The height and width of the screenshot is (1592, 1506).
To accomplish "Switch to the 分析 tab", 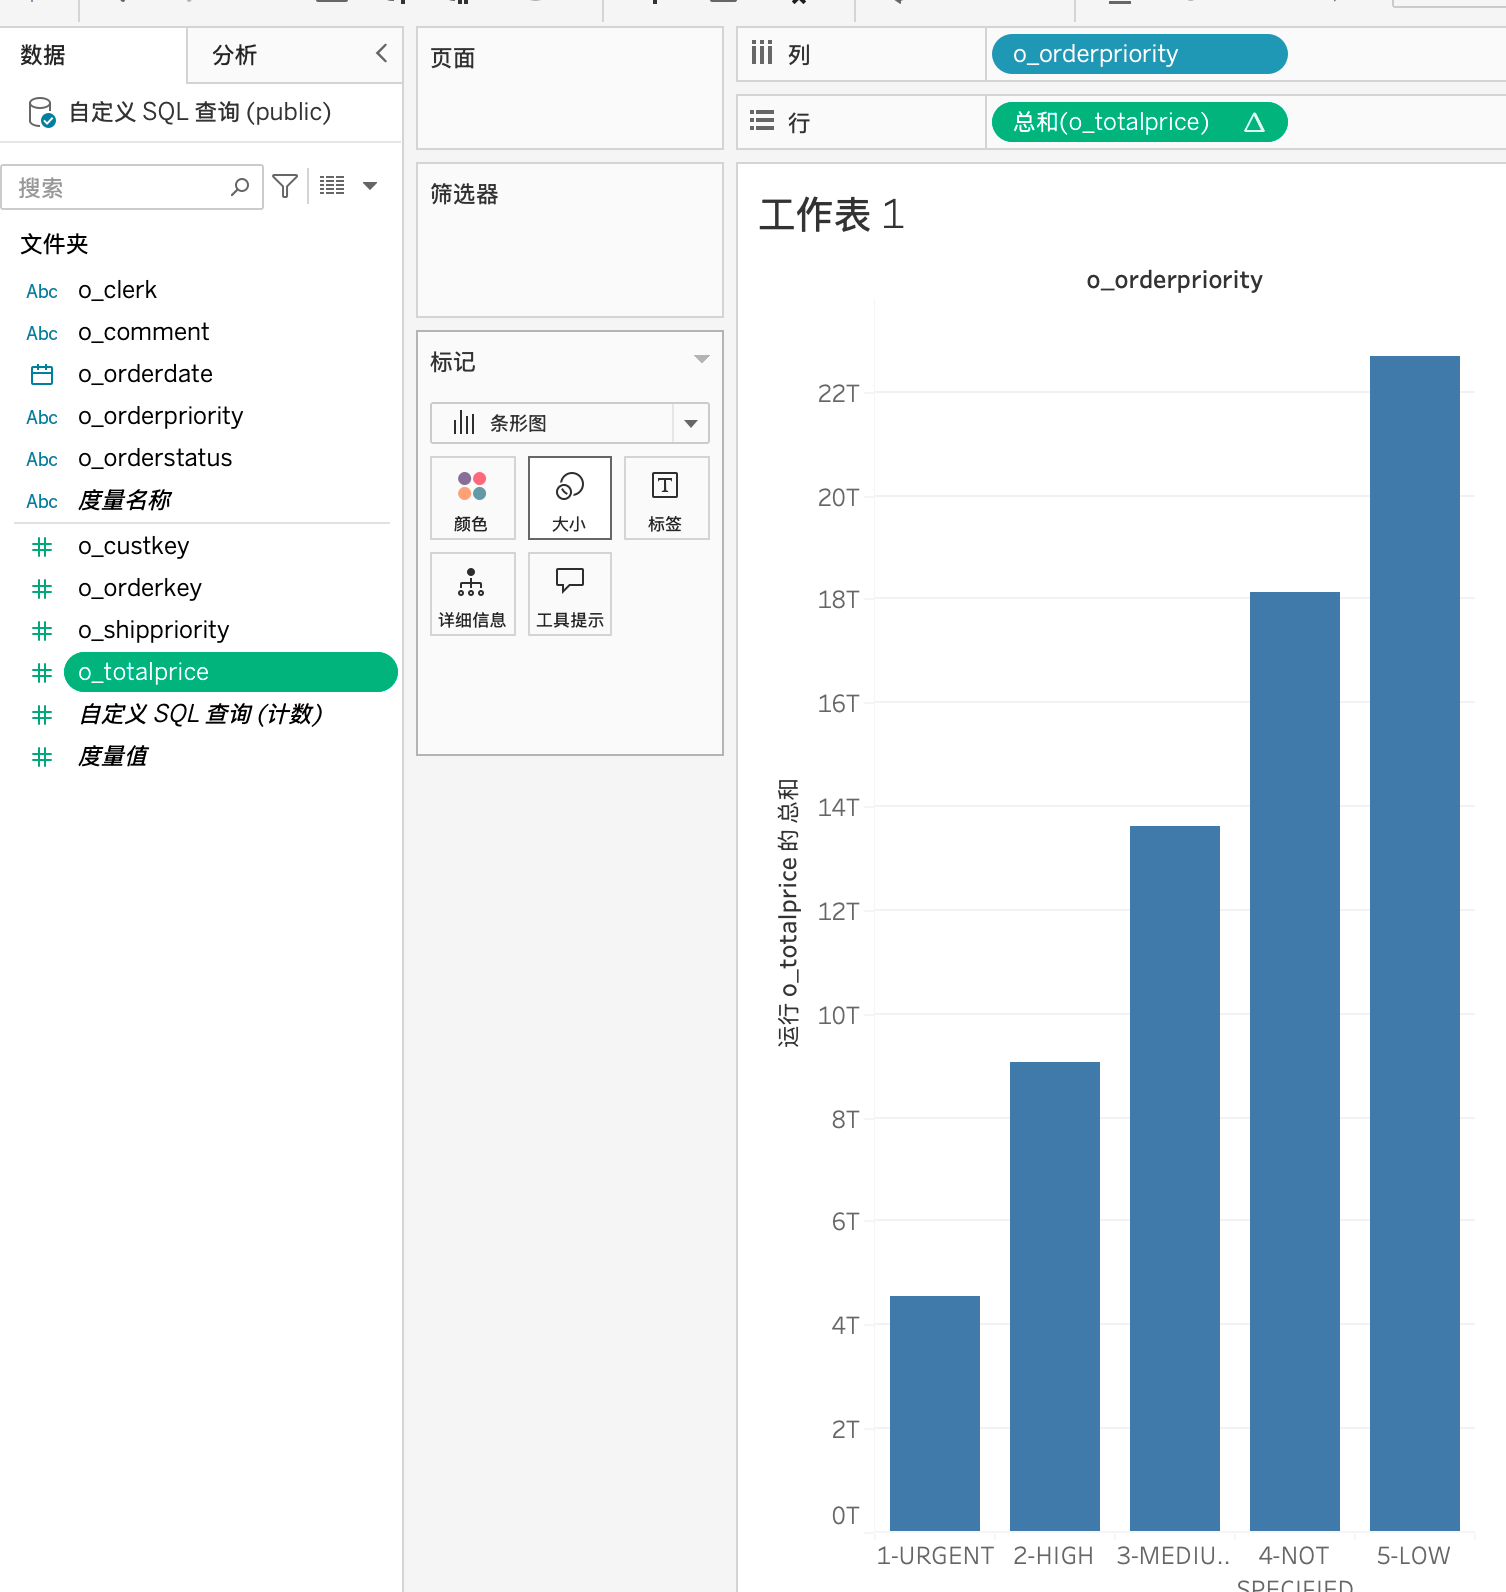I will (235, 56).
